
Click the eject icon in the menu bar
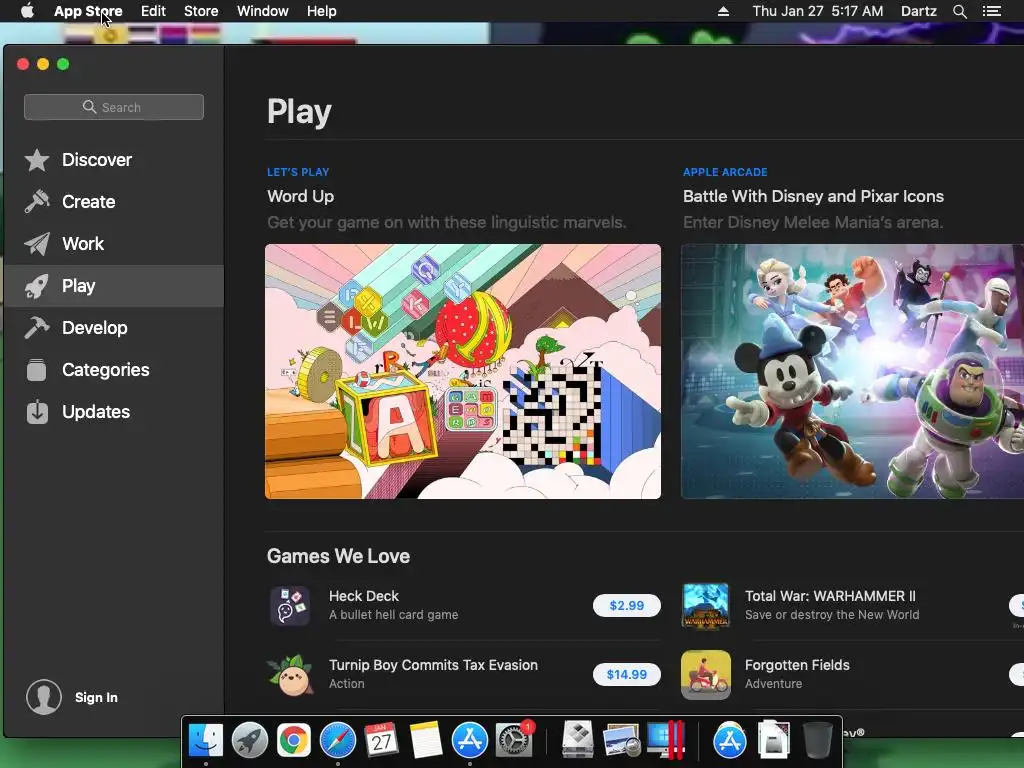tap(723, 11)
